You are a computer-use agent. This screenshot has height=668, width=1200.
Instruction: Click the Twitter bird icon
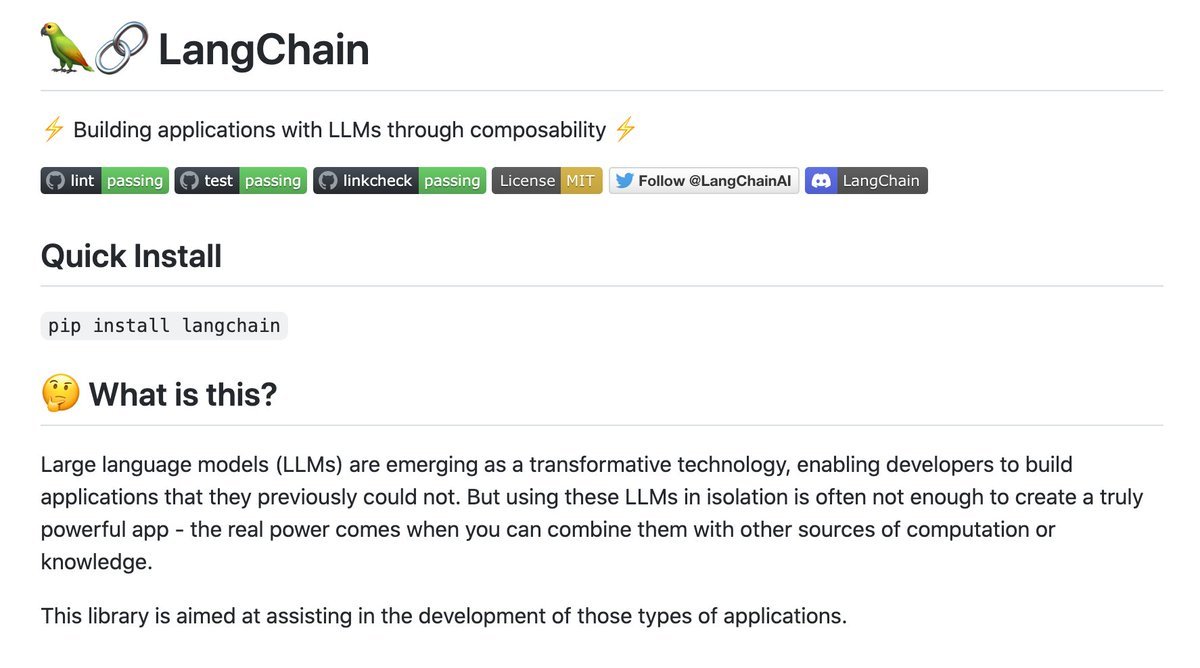pos(624,181)
